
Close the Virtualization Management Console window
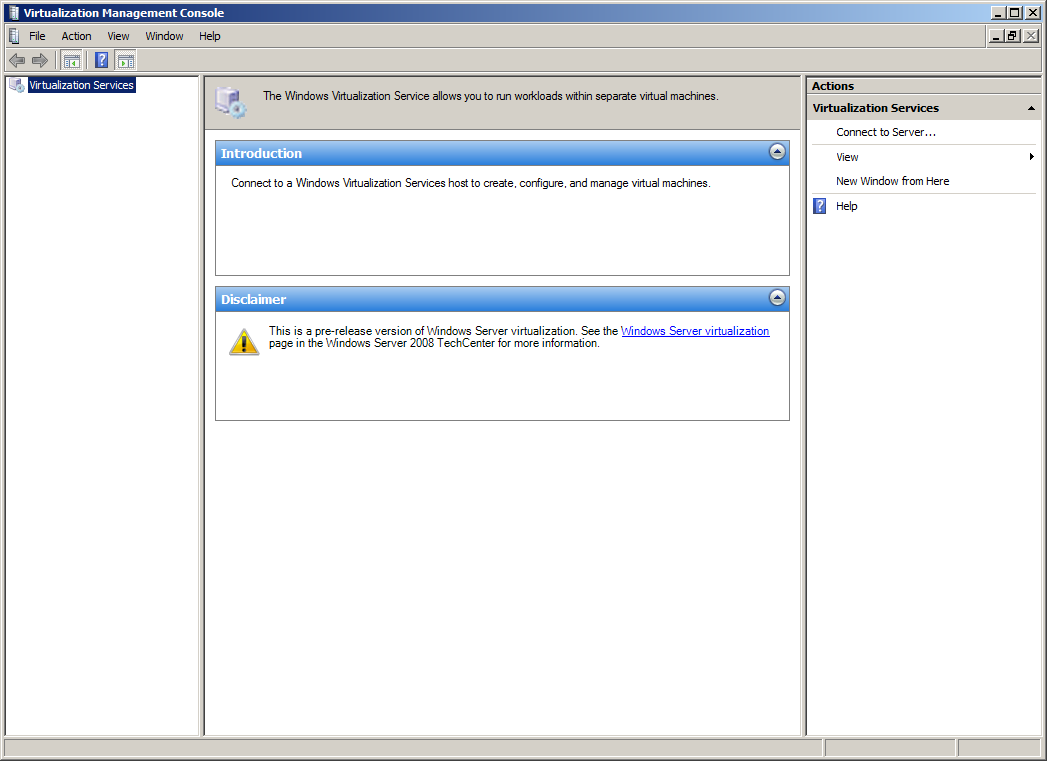pos(1032,13)
